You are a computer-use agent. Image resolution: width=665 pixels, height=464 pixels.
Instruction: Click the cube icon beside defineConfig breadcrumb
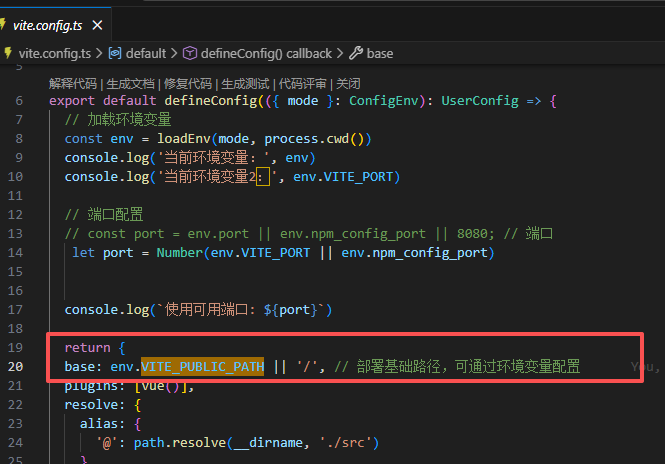(x=190, y=53)
